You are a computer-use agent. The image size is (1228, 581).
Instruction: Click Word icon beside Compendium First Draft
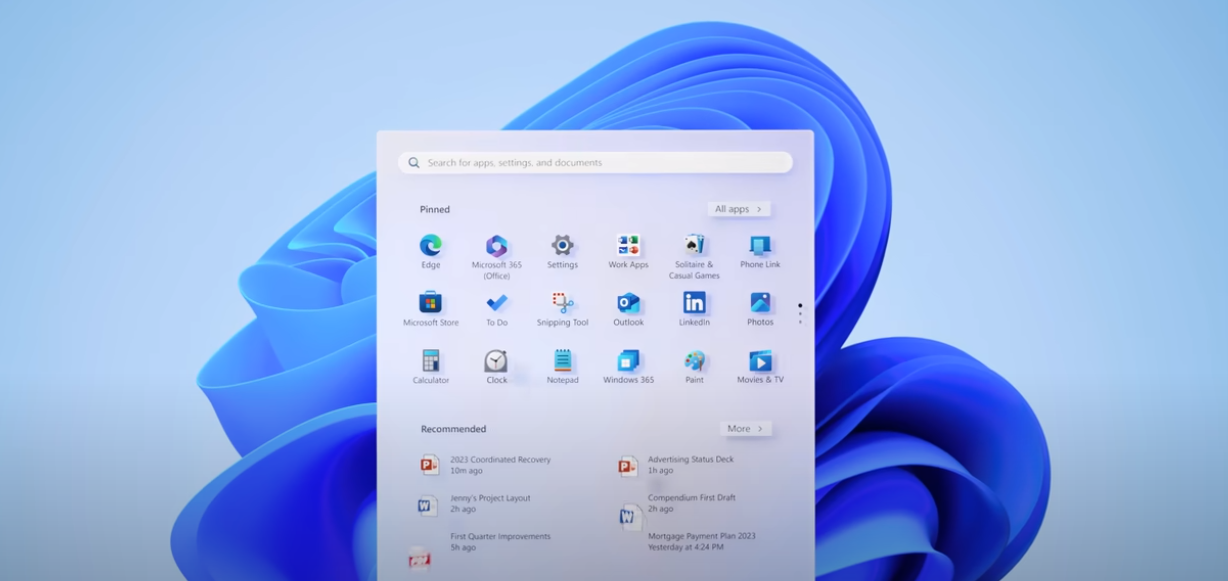point(629,516)
